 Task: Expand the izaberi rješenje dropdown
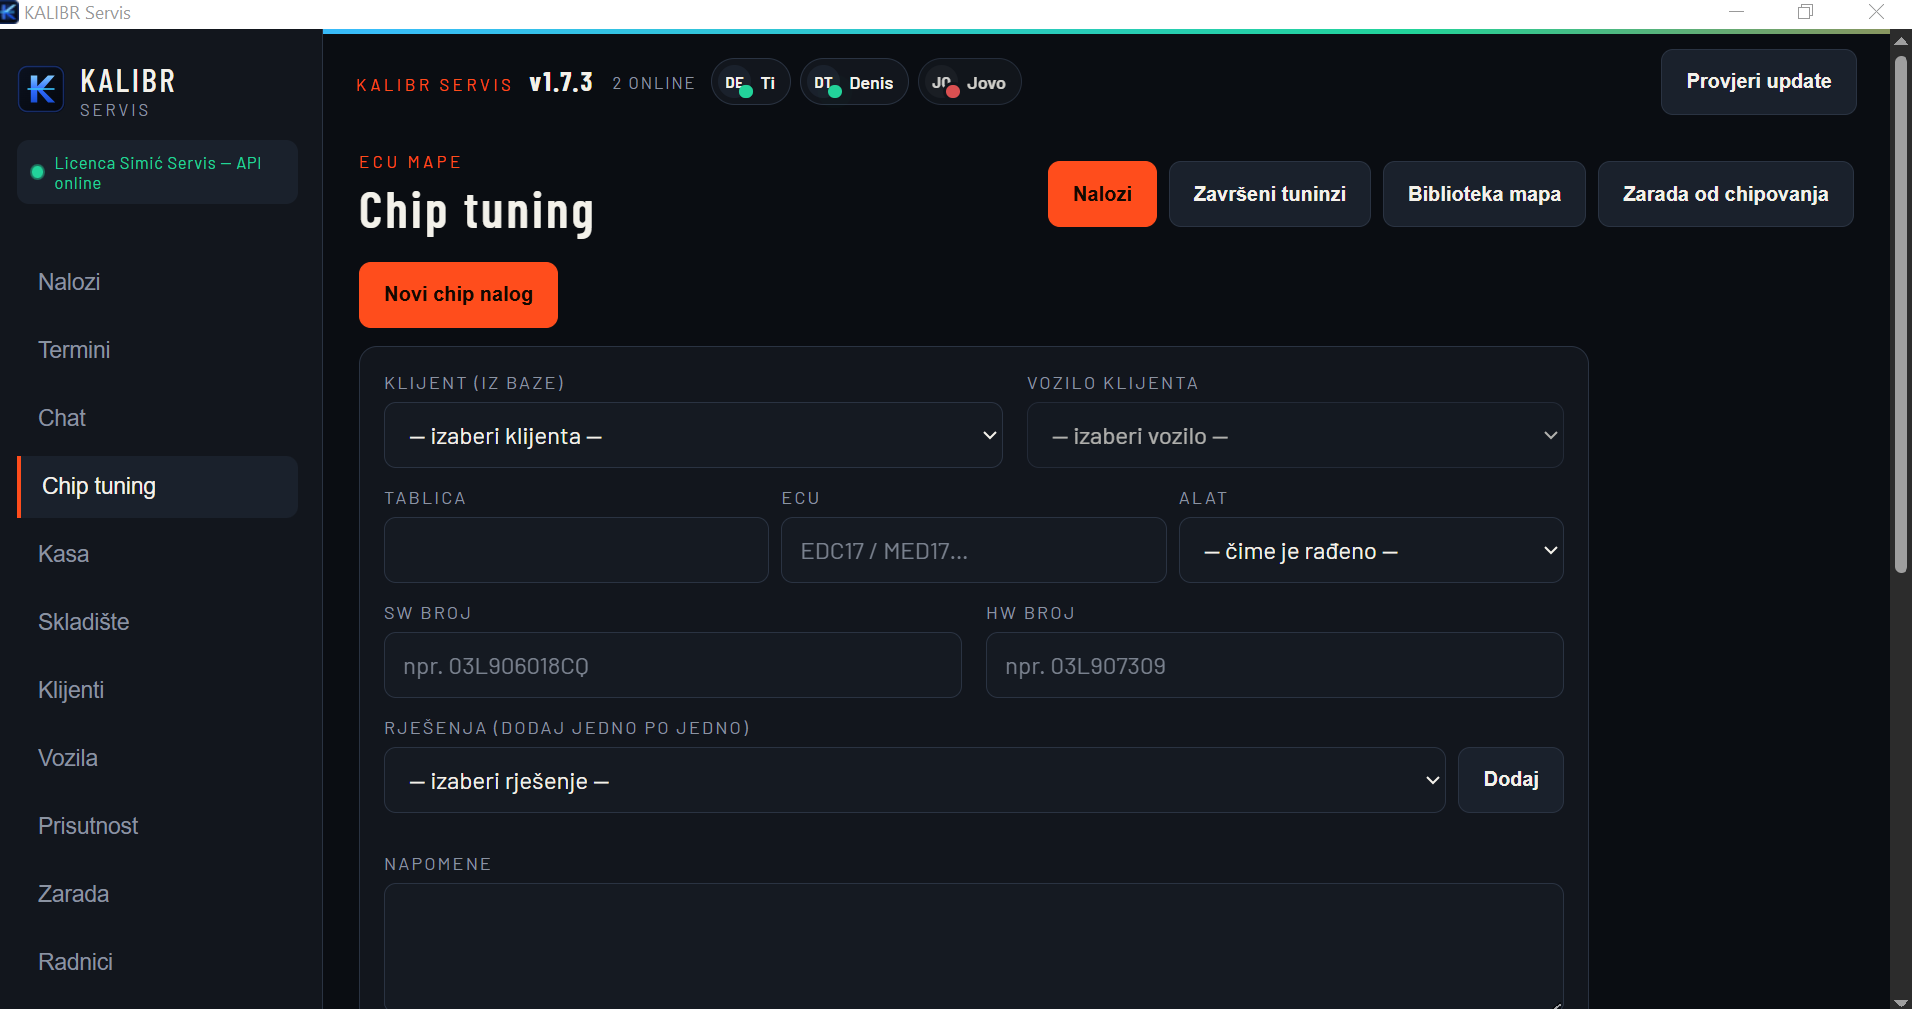tap(914, 780)
